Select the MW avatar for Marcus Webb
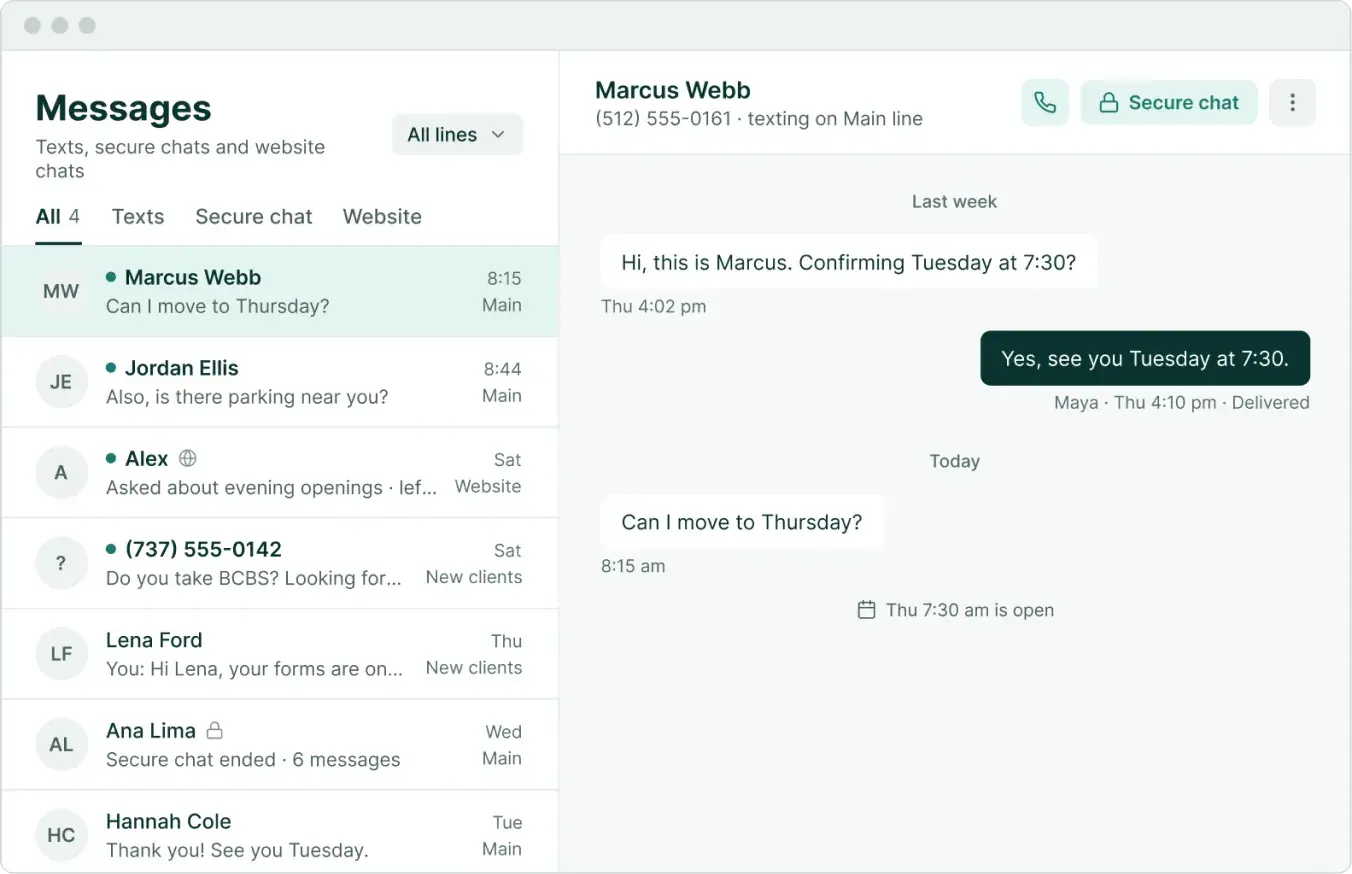 click(61, 292)
